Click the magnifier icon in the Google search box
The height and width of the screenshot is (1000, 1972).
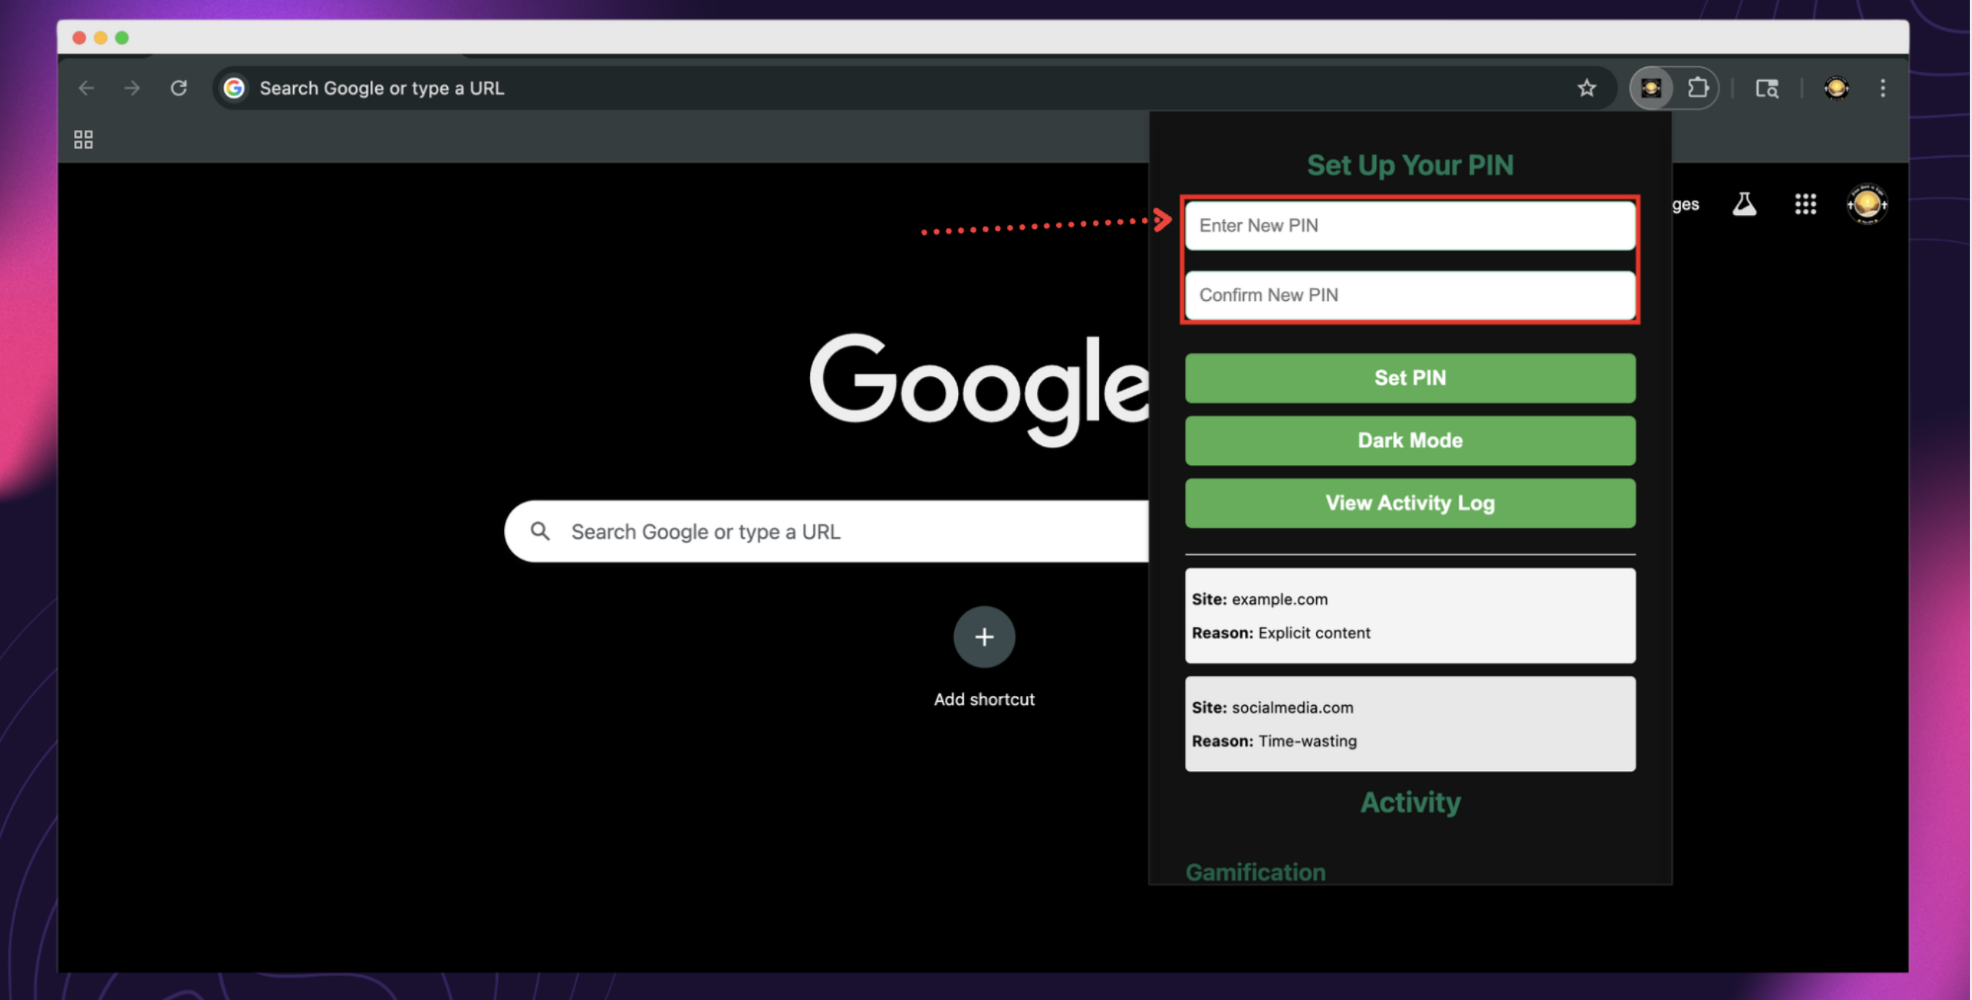(540, 531)
